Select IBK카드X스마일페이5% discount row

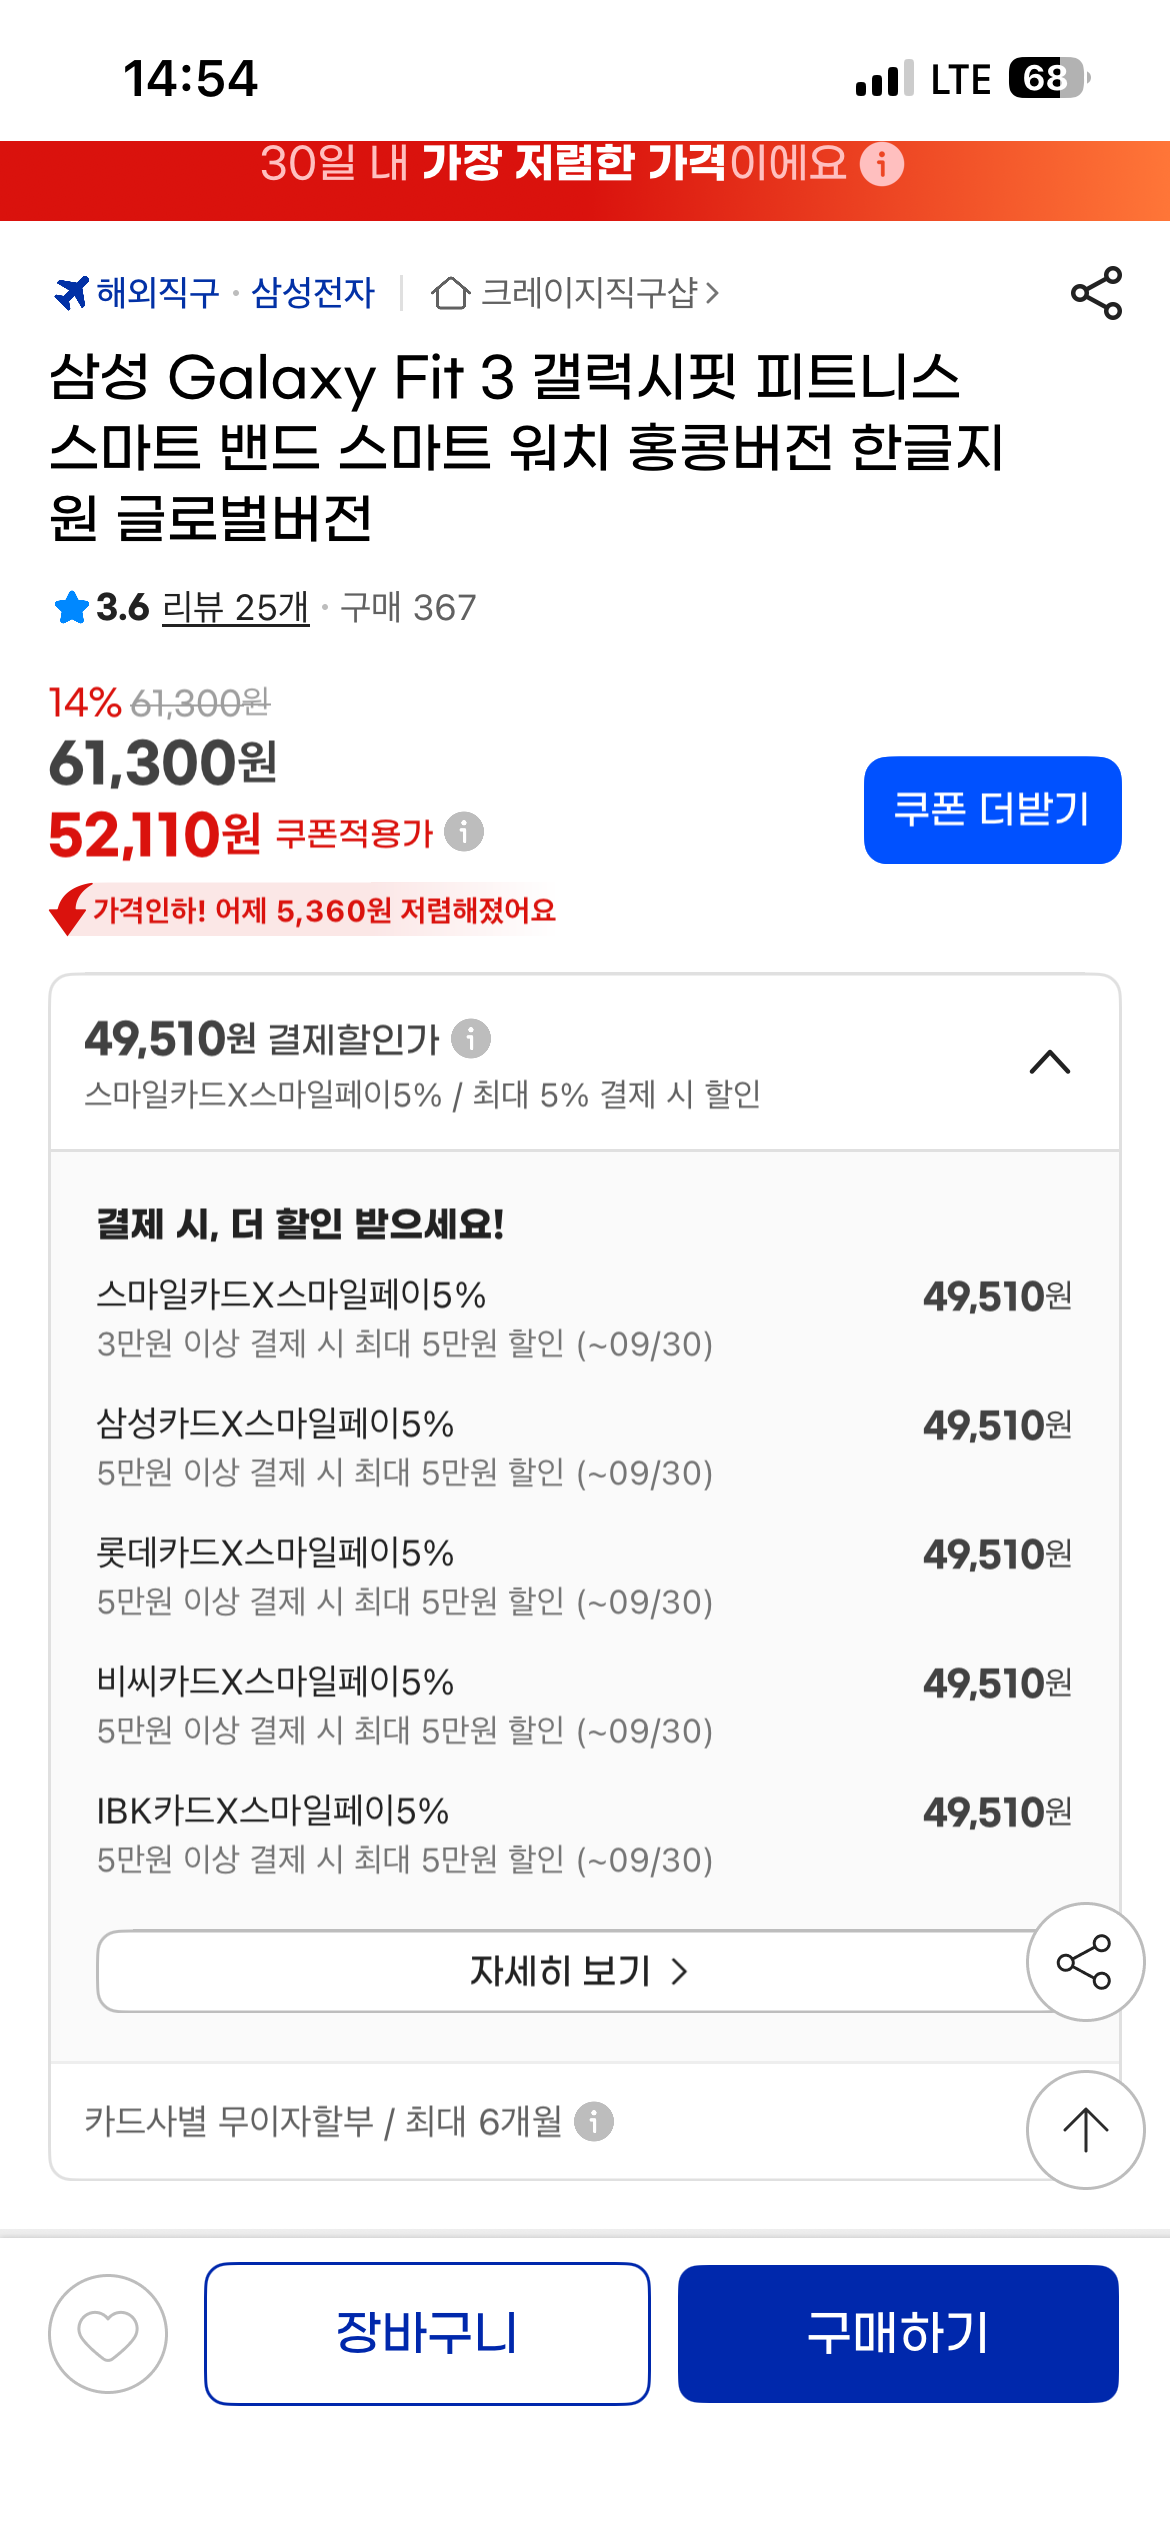point(584,1834)
